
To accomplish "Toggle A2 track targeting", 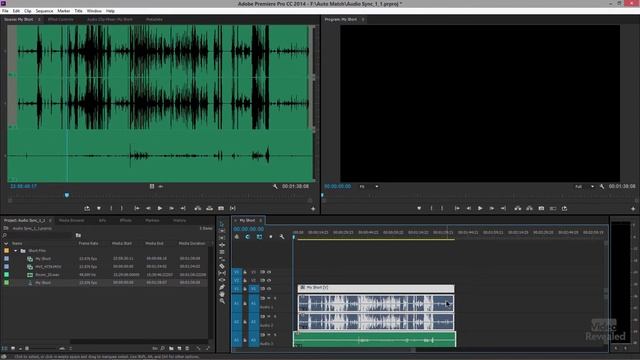I will (253, 322).
